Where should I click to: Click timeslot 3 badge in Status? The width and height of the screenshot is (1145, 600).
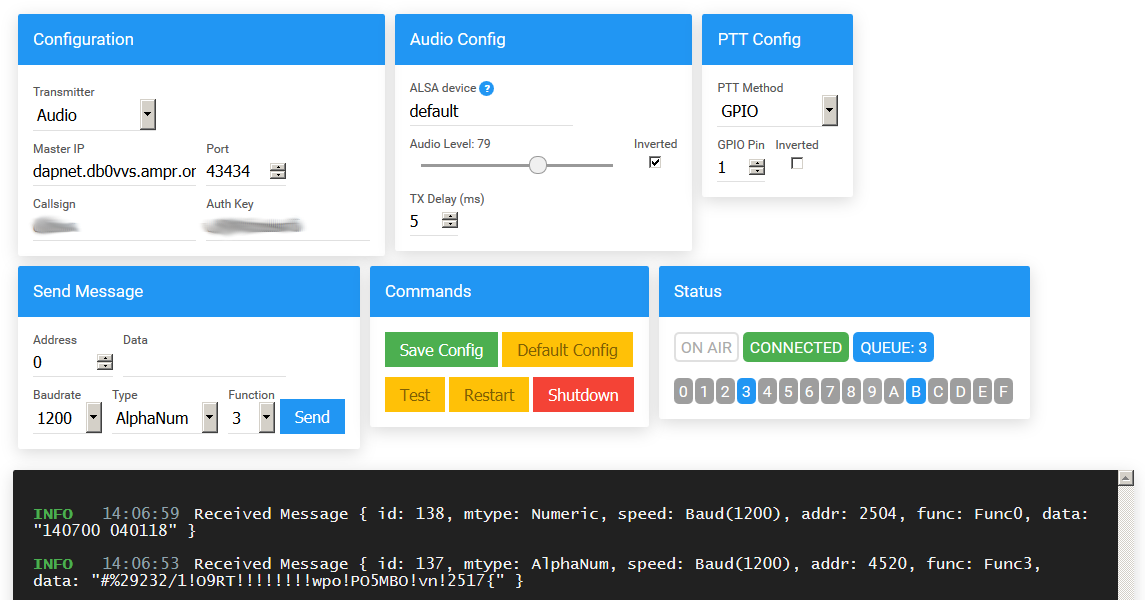tap(746, 391)
